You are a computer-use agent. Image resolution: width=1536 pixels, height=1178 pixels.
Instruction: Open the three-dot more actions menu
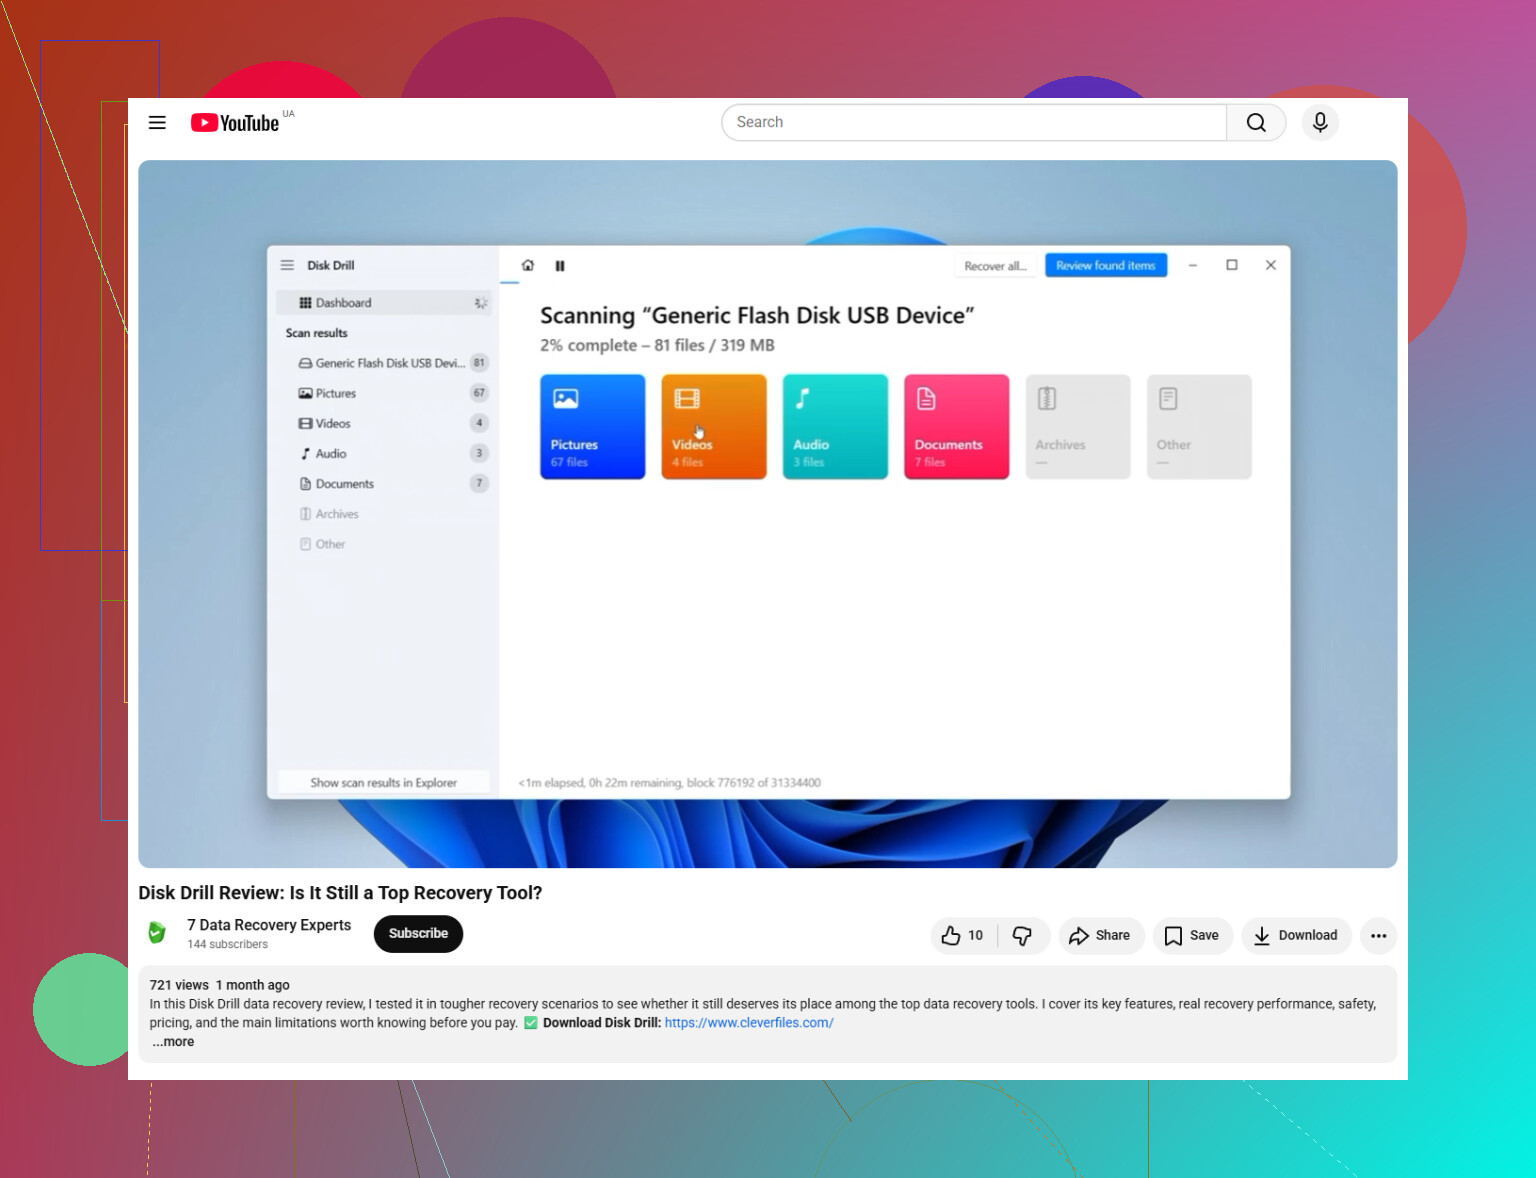[1378, 935]
